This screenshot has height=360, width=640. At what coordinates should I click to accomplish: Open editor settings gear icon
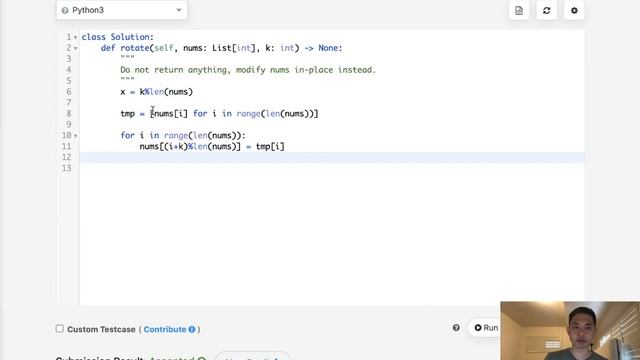(574, 11)
